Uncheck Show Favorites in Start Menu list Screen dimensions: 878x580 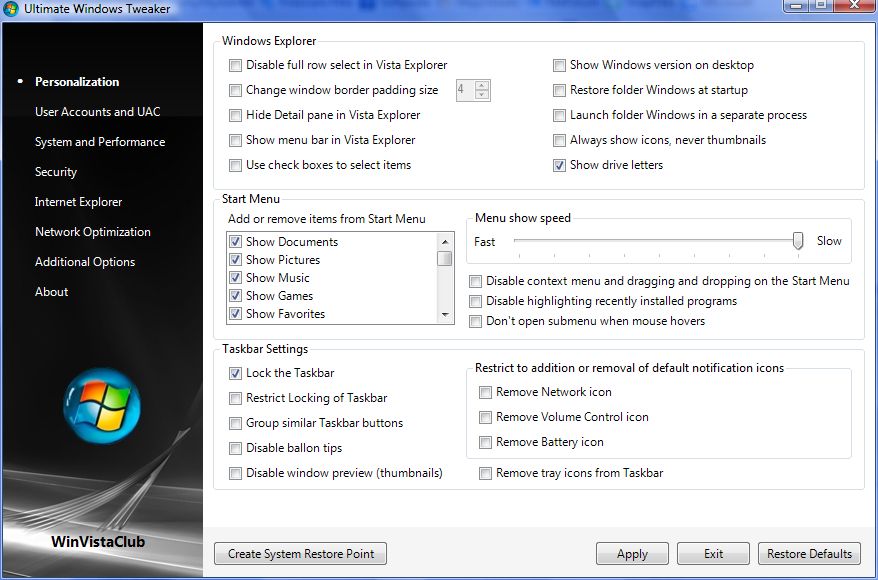(x=235, y=314)
